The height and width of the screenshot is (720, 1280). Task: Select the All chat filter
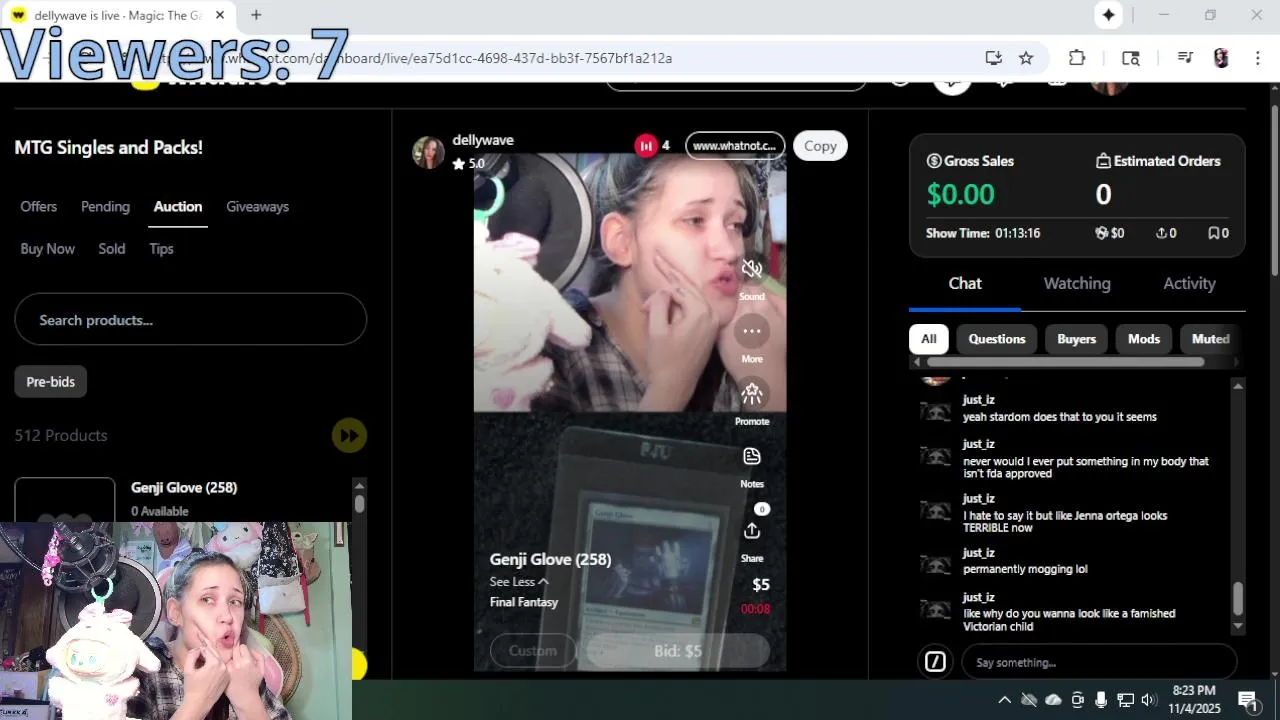(x=928, y=339)
